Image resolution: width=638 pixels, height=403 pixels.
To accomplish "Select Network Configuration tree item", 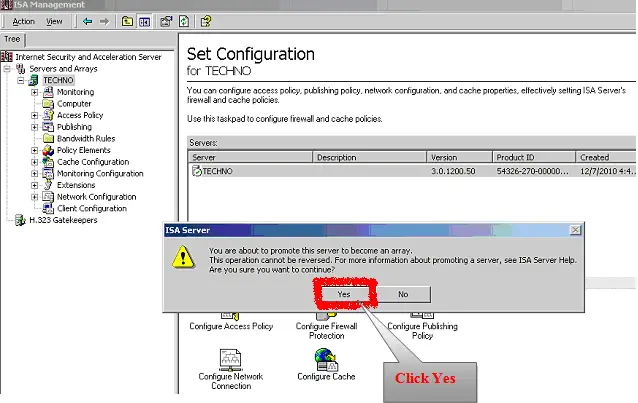I will pos(96,197).
